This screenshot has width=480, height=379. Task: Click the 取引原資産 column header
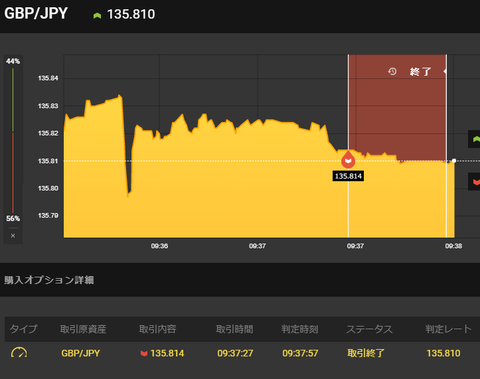coord(83,329)
